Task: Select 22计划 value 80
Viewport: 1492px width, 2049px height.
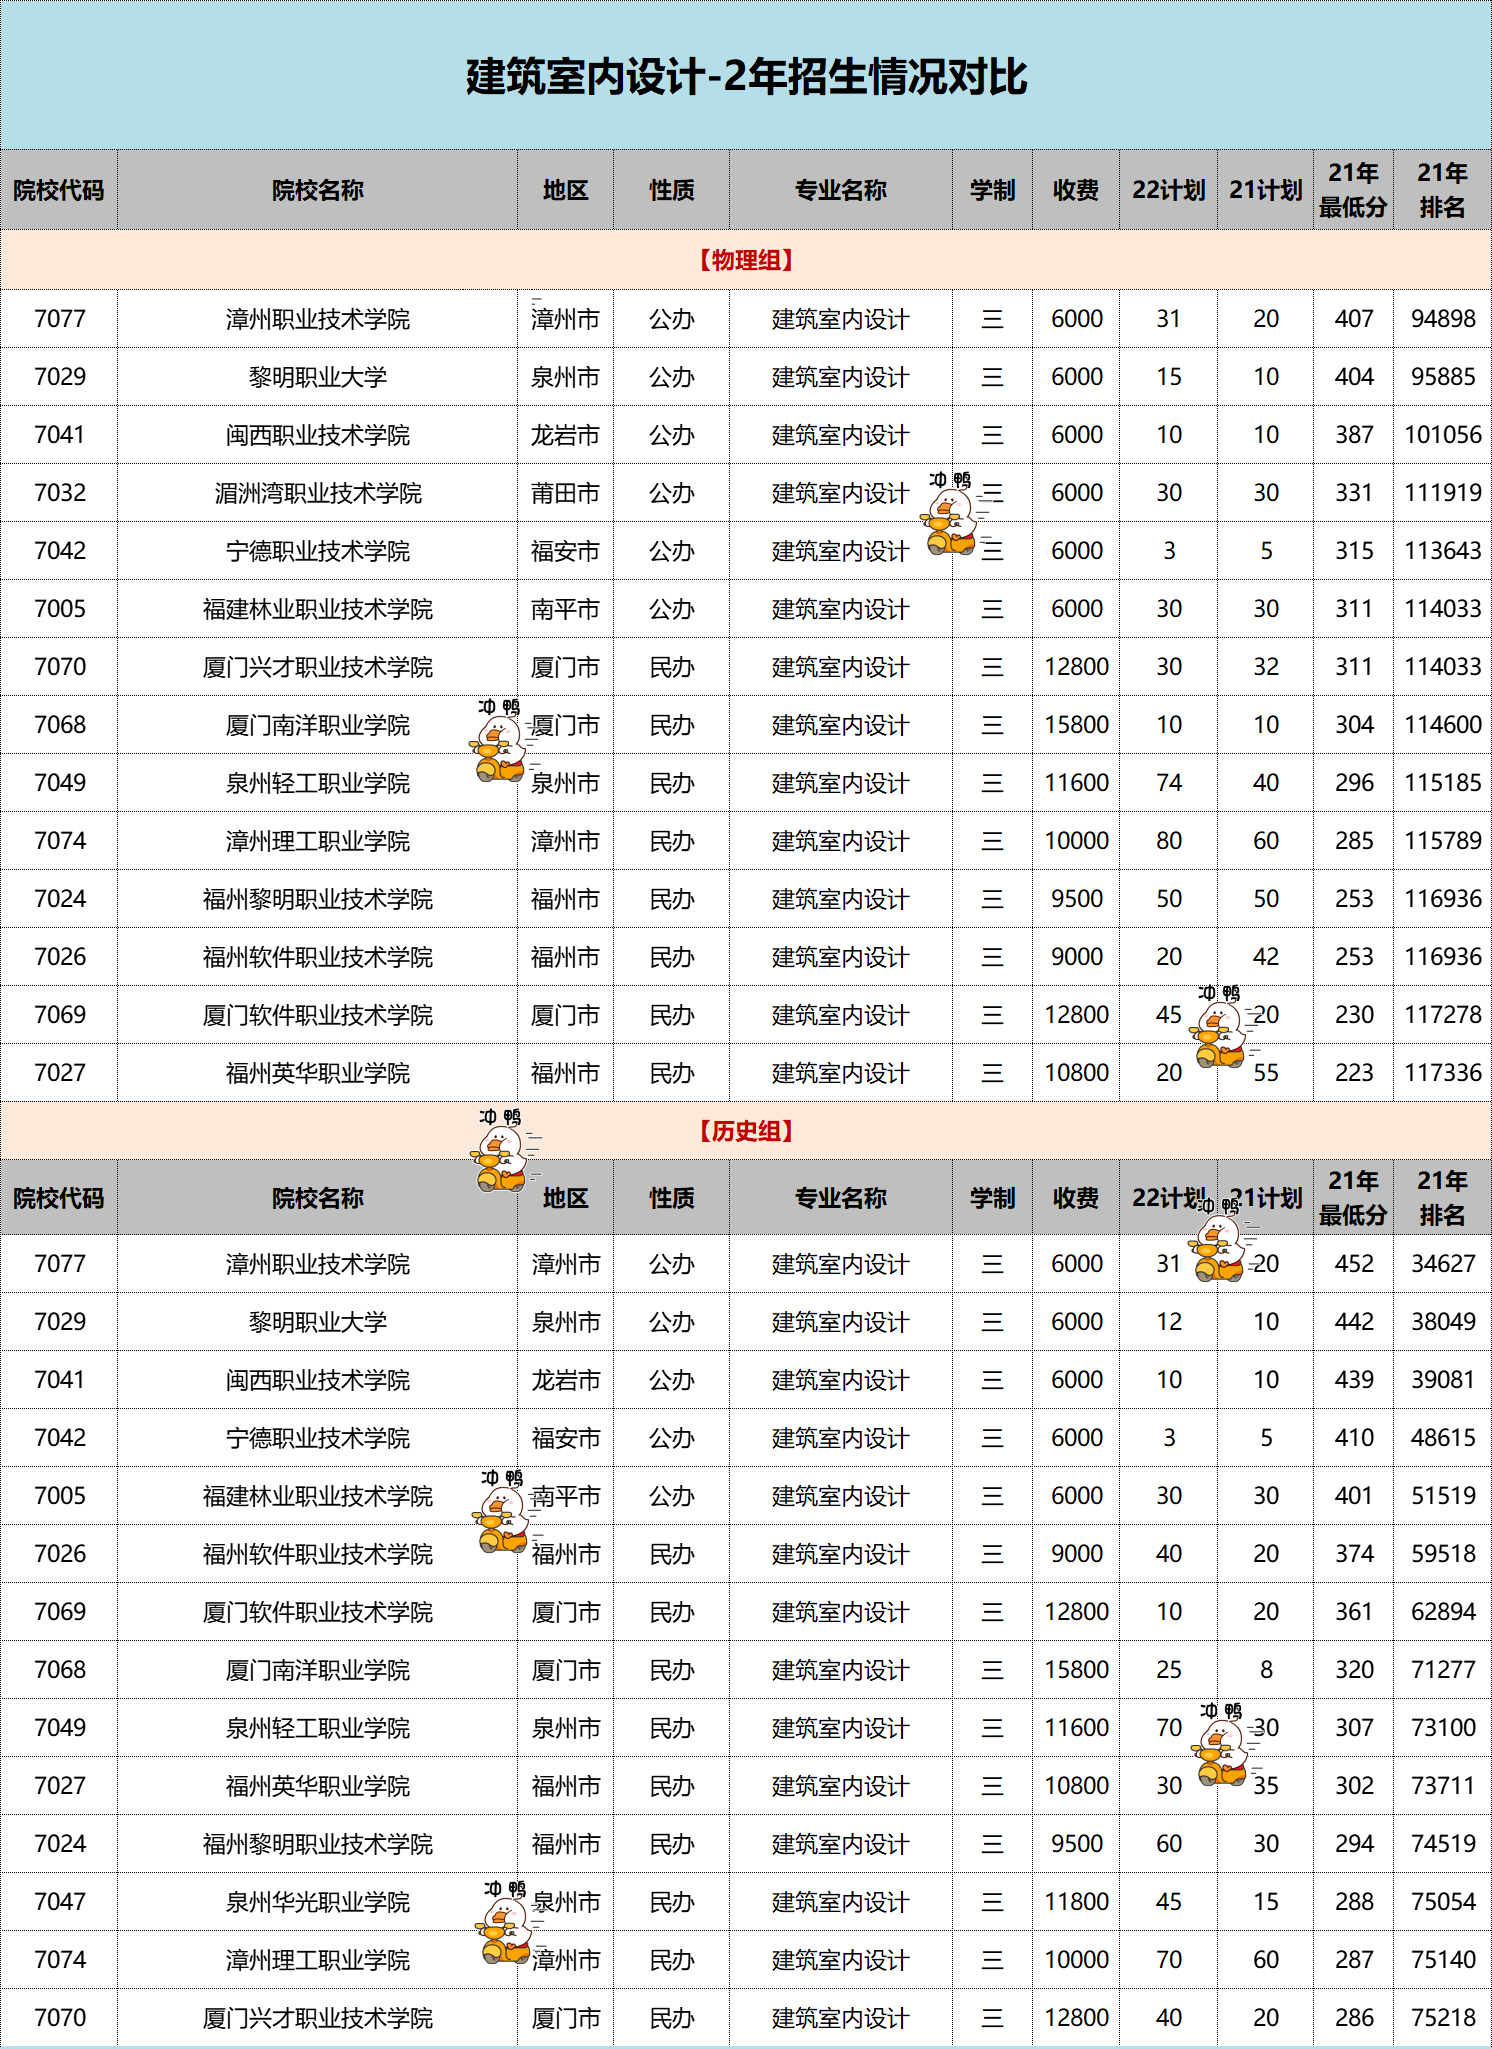Action: coord(1169,841)
